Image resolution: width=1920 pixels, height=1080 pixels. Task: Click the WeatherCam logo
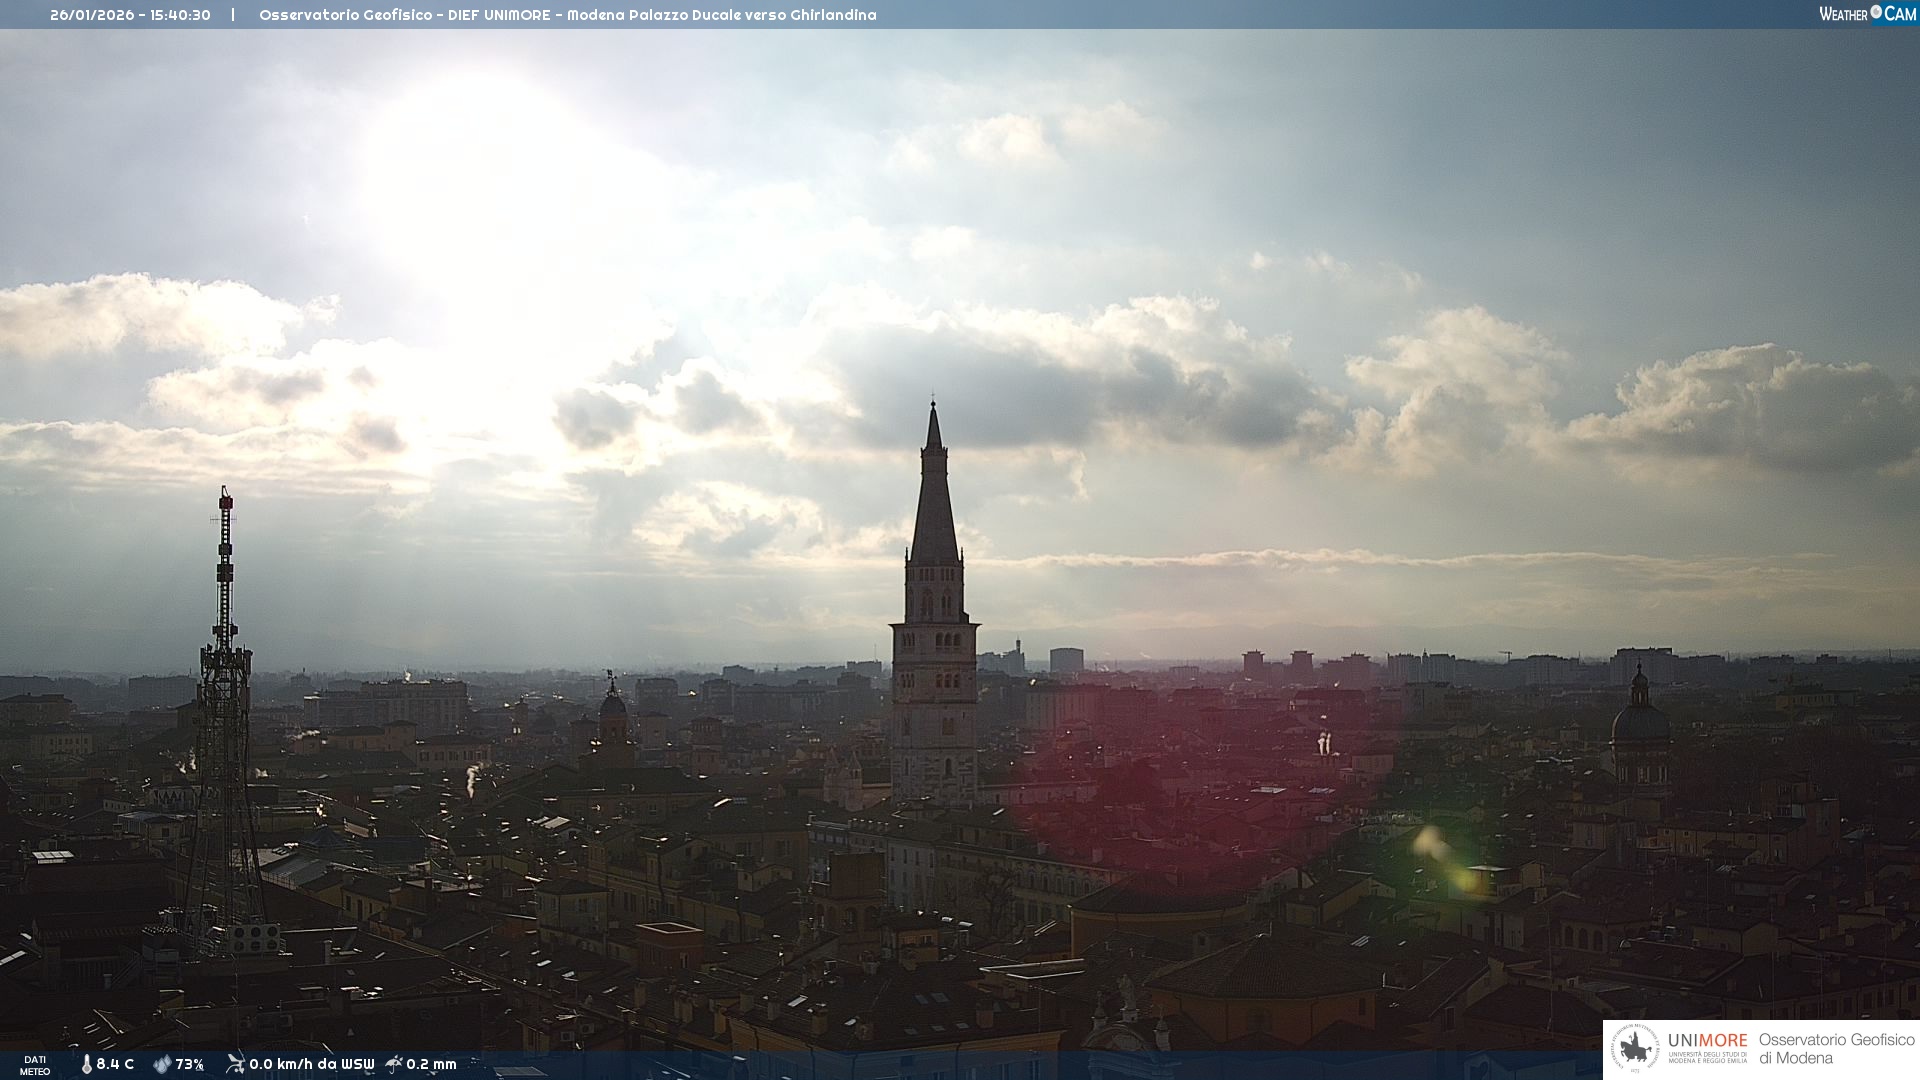(1867, 14)
